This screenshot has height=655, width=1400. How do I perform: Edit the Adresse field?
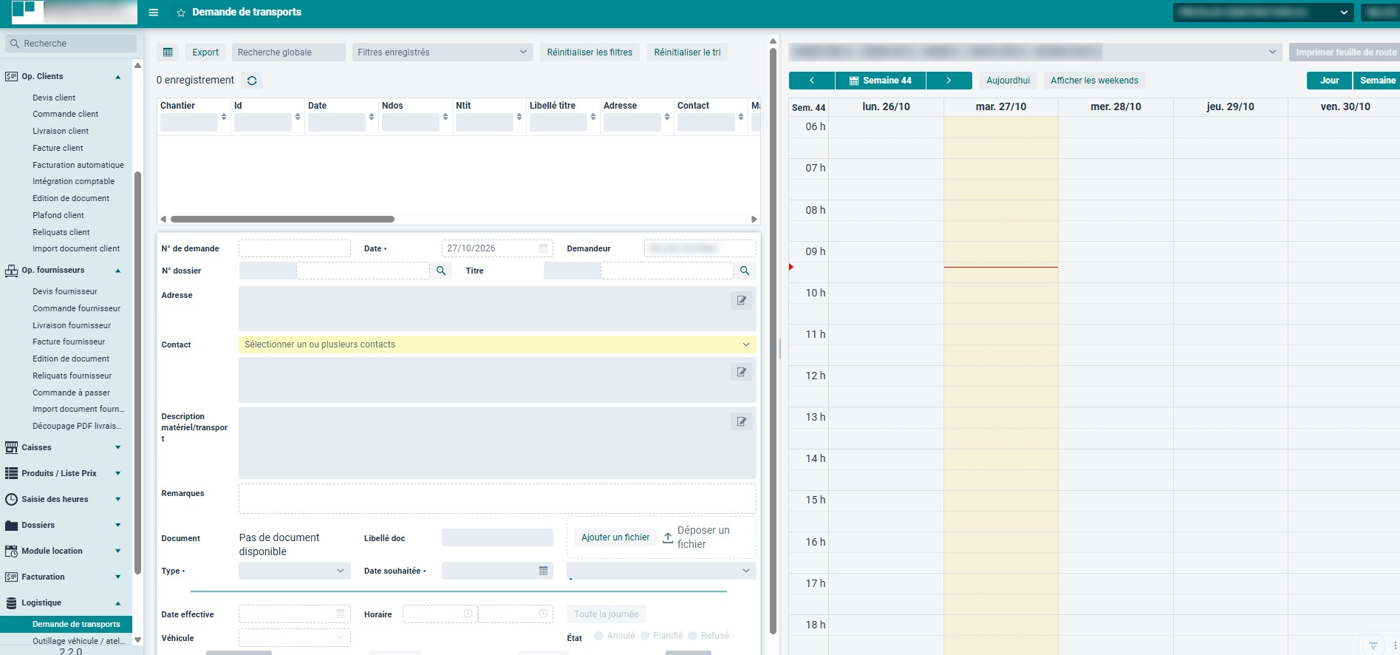tap(741, 300)
